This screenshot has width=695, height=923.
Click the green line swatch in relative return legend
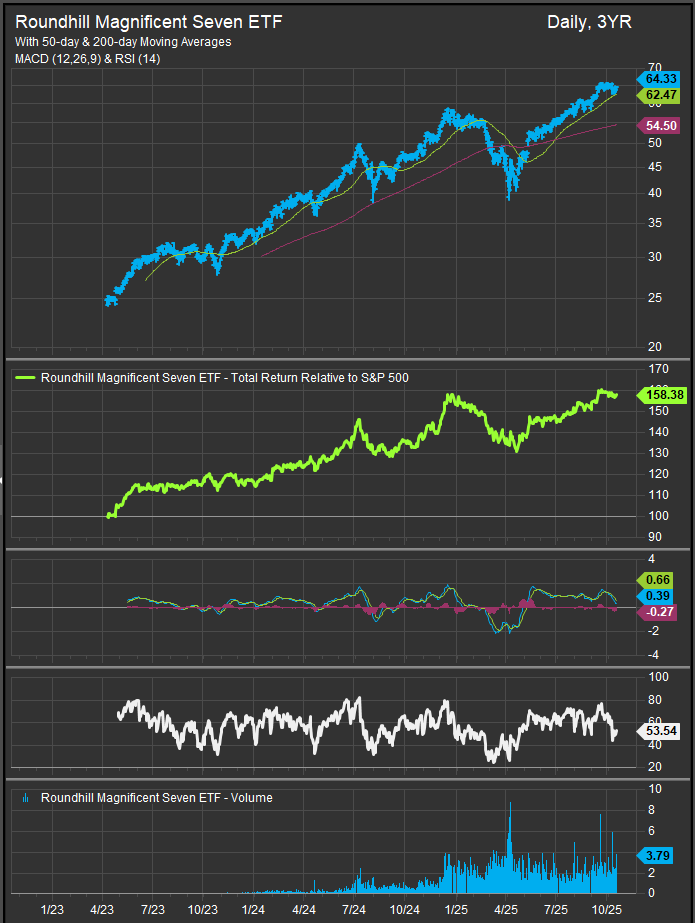point(25,378)
